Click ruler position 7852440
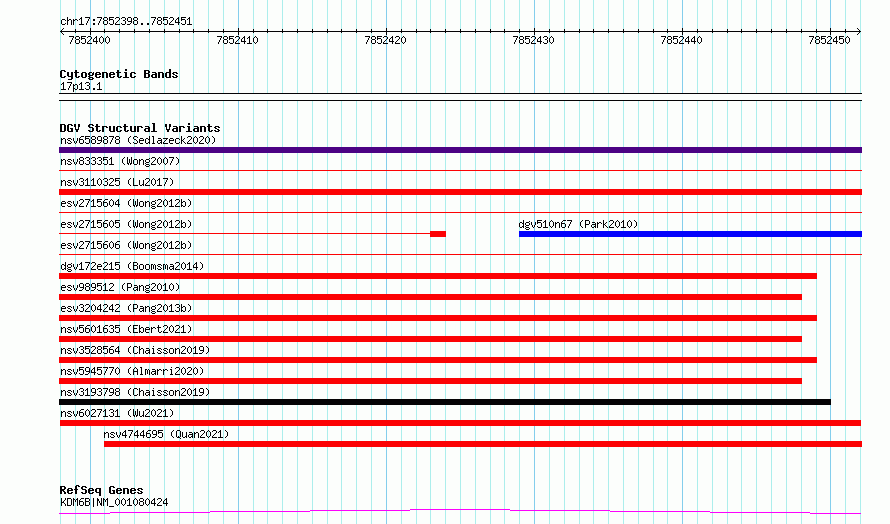The width and height of the screenshot is (890, 524). [682, 40]
